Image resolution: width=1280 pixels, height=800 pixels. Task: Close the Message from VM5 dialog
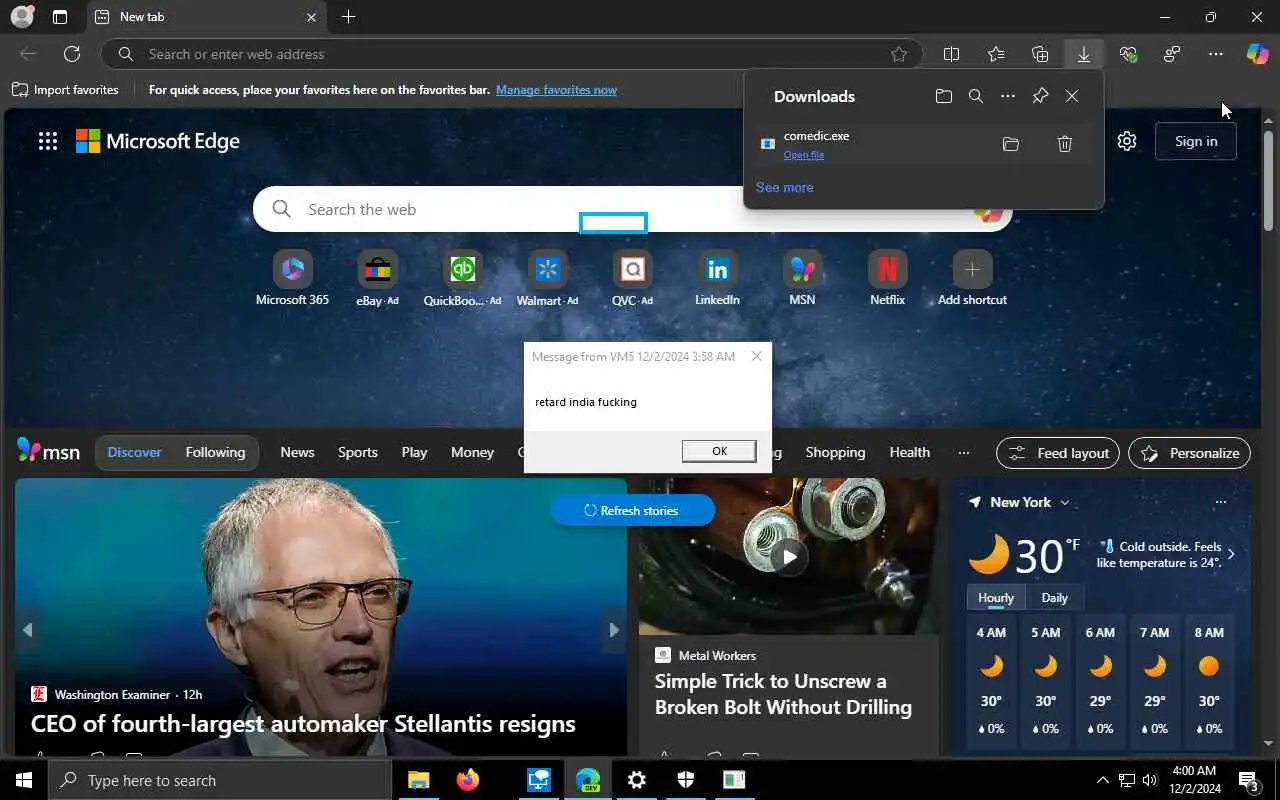coord(757,356)
